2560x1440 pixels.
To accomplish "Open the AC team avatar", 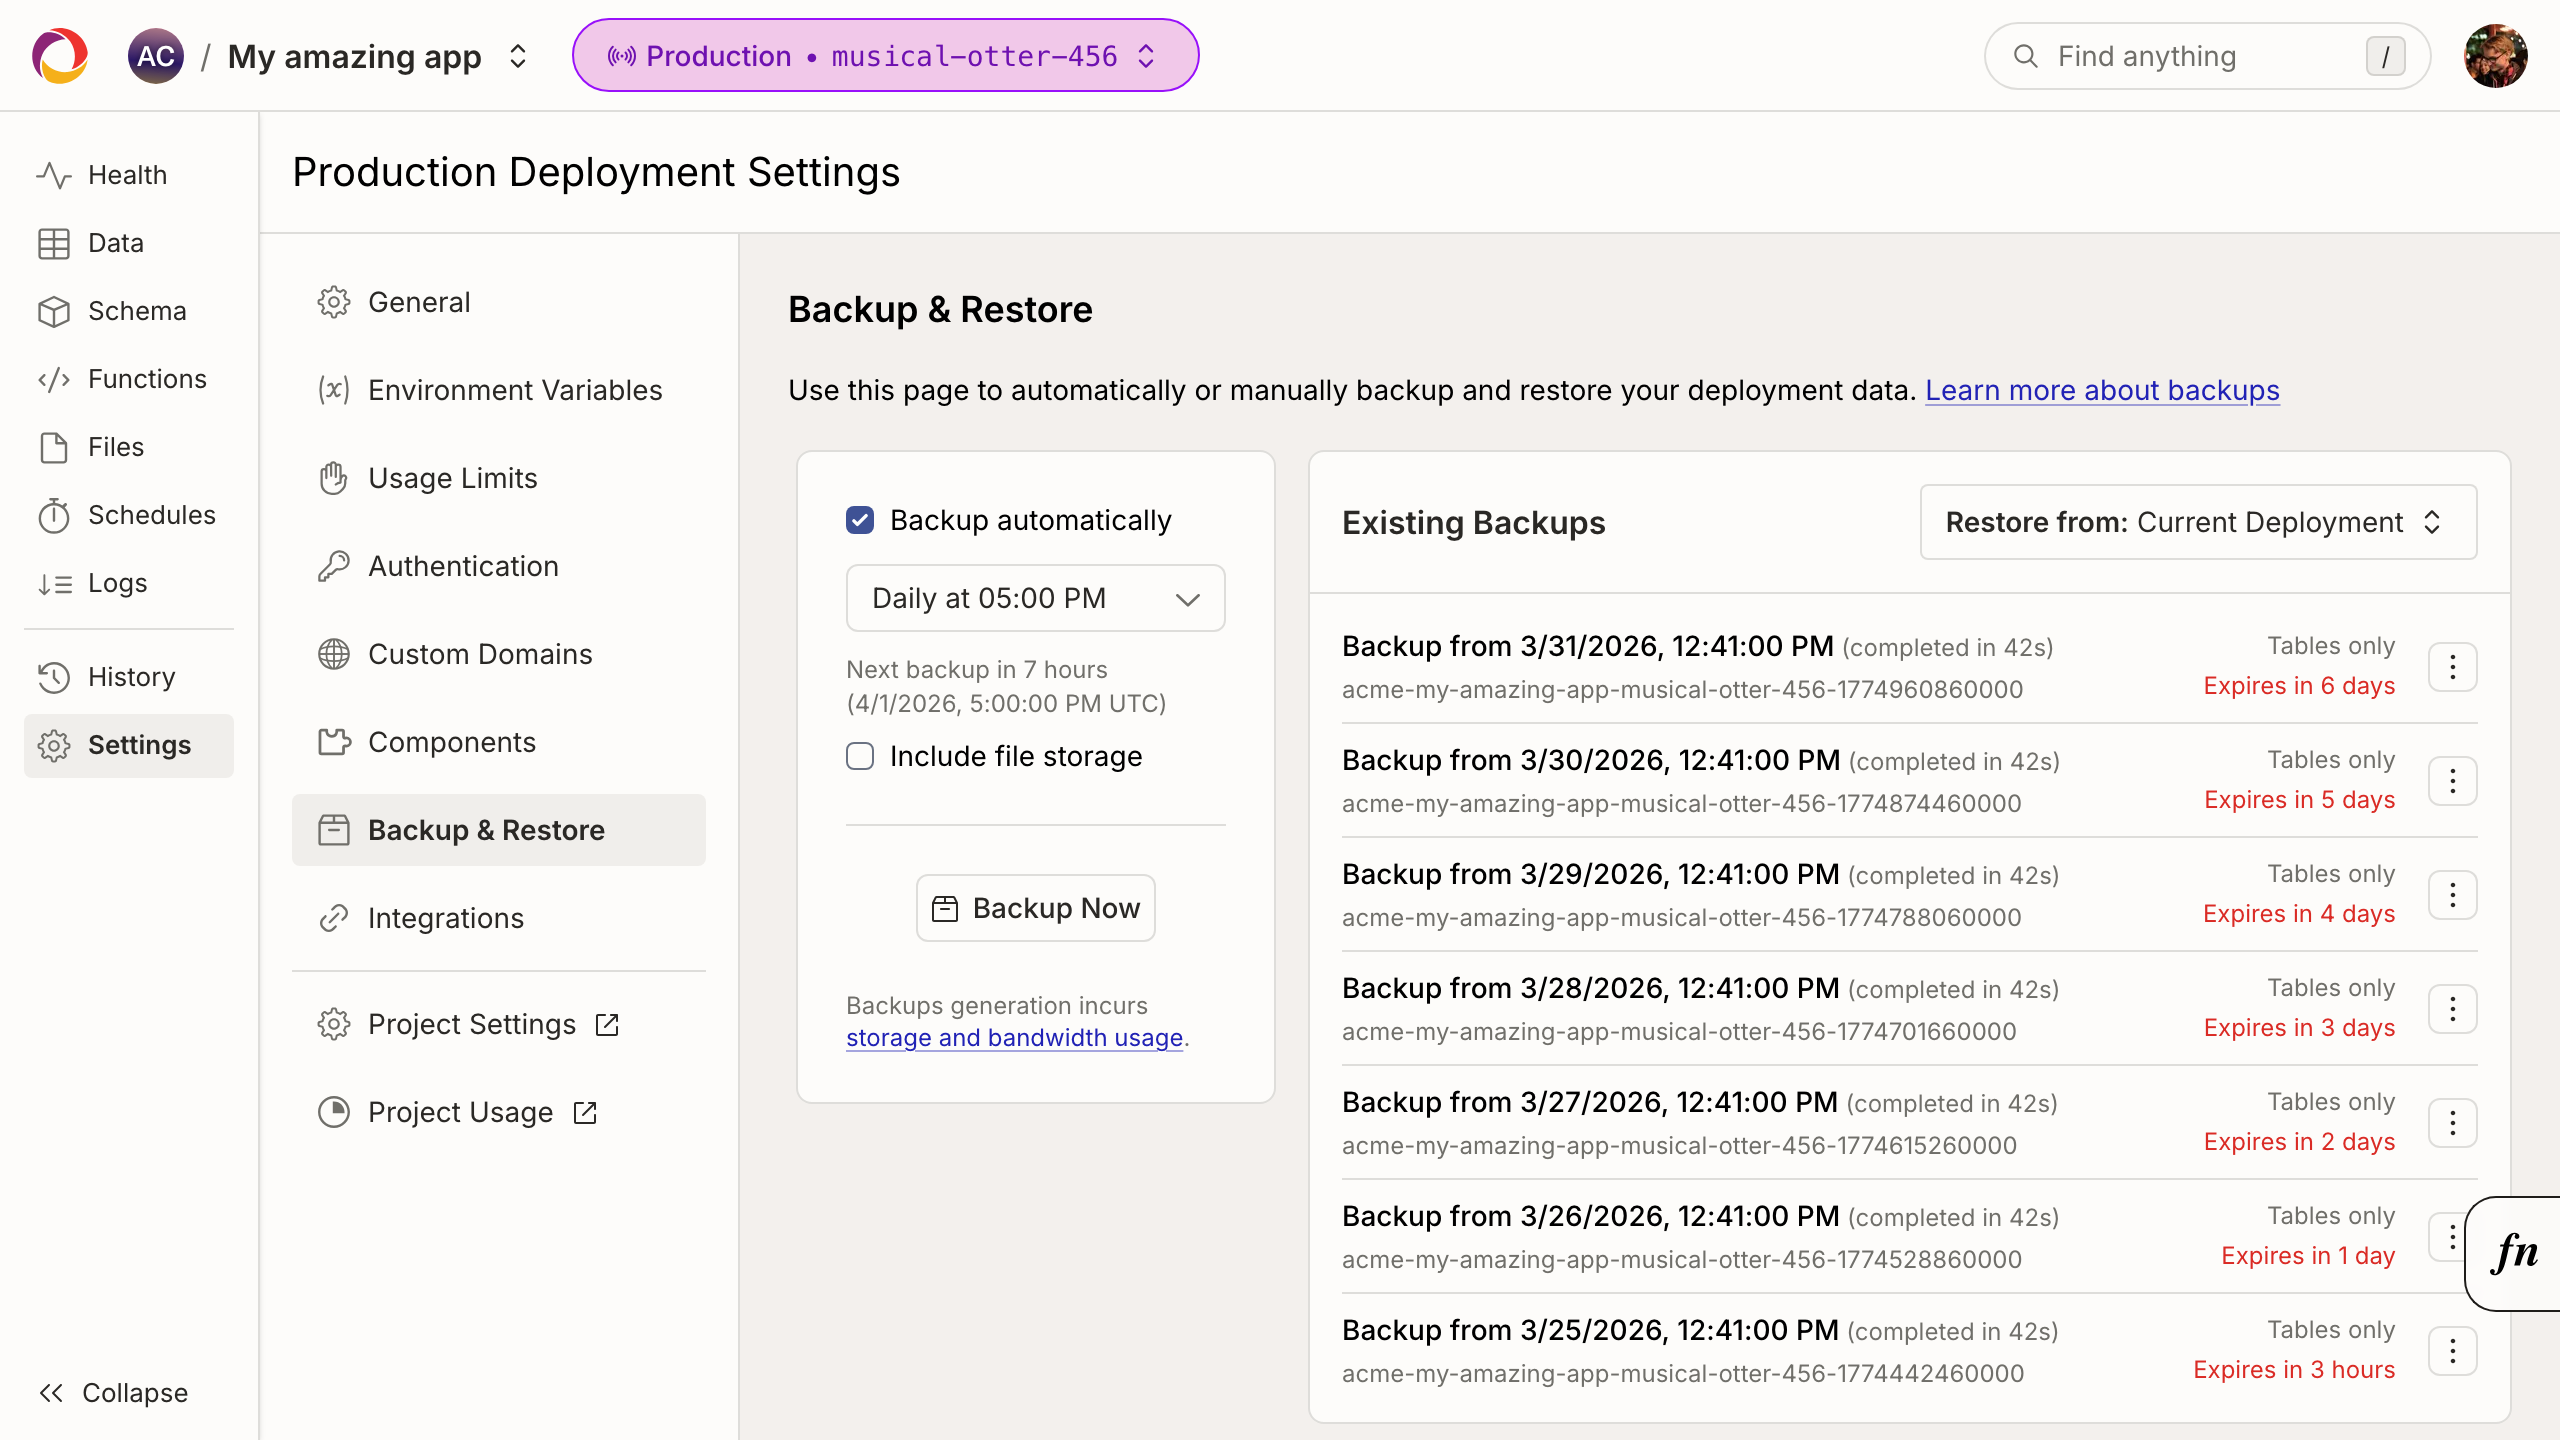I will [156, 56].
